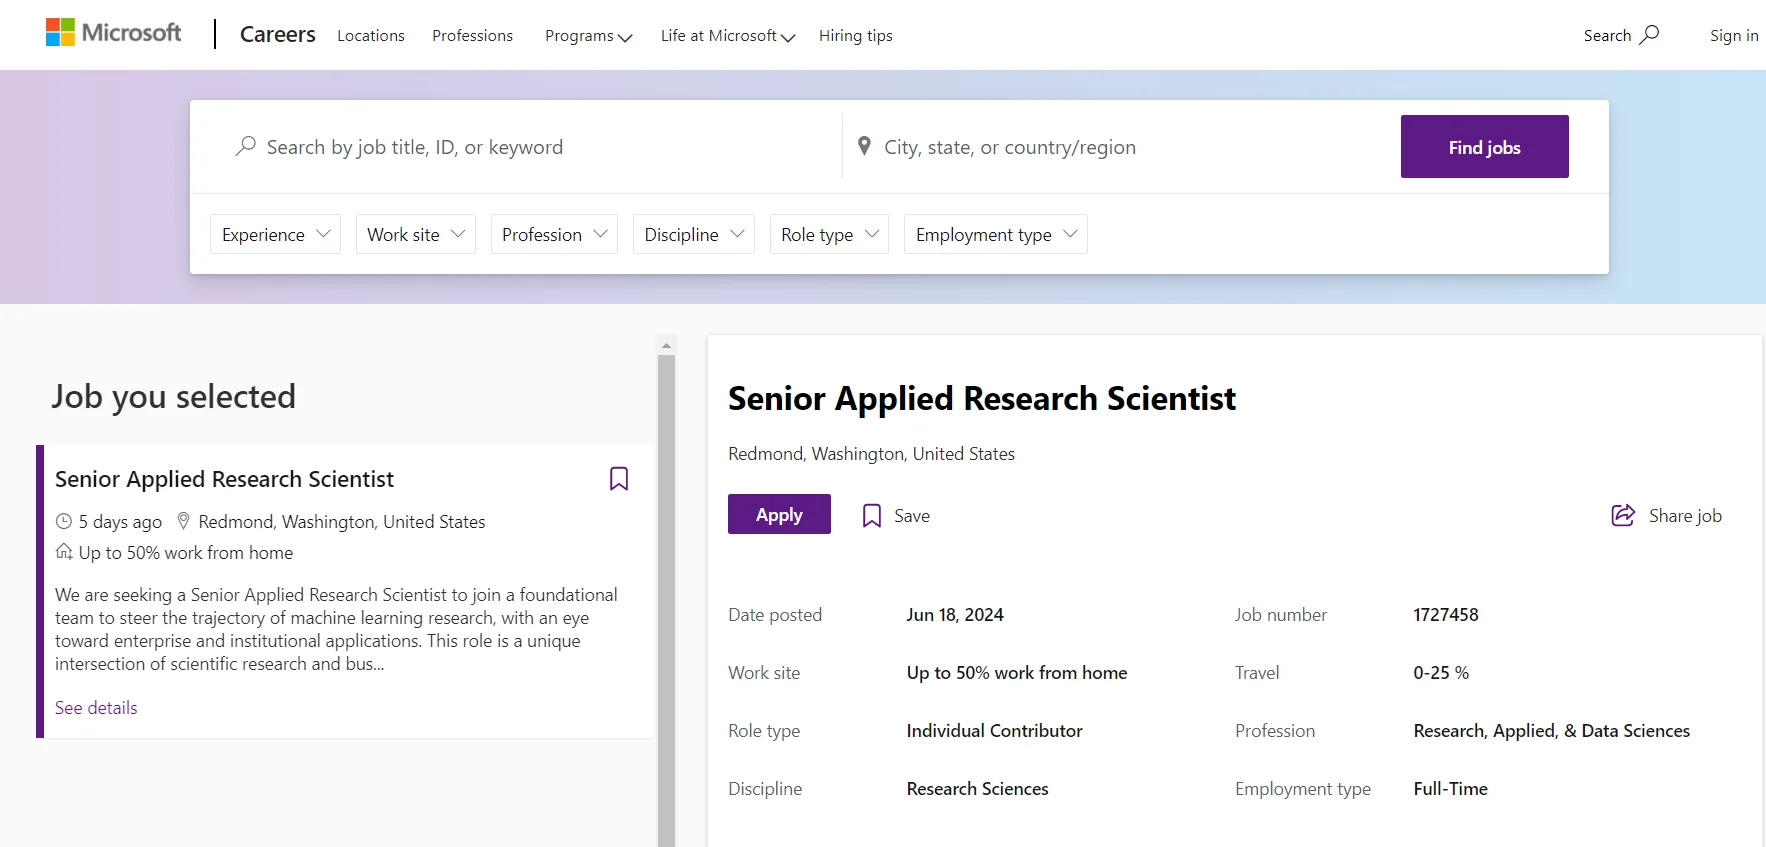
Task: Click the Apply button
Action: [779, 514]
